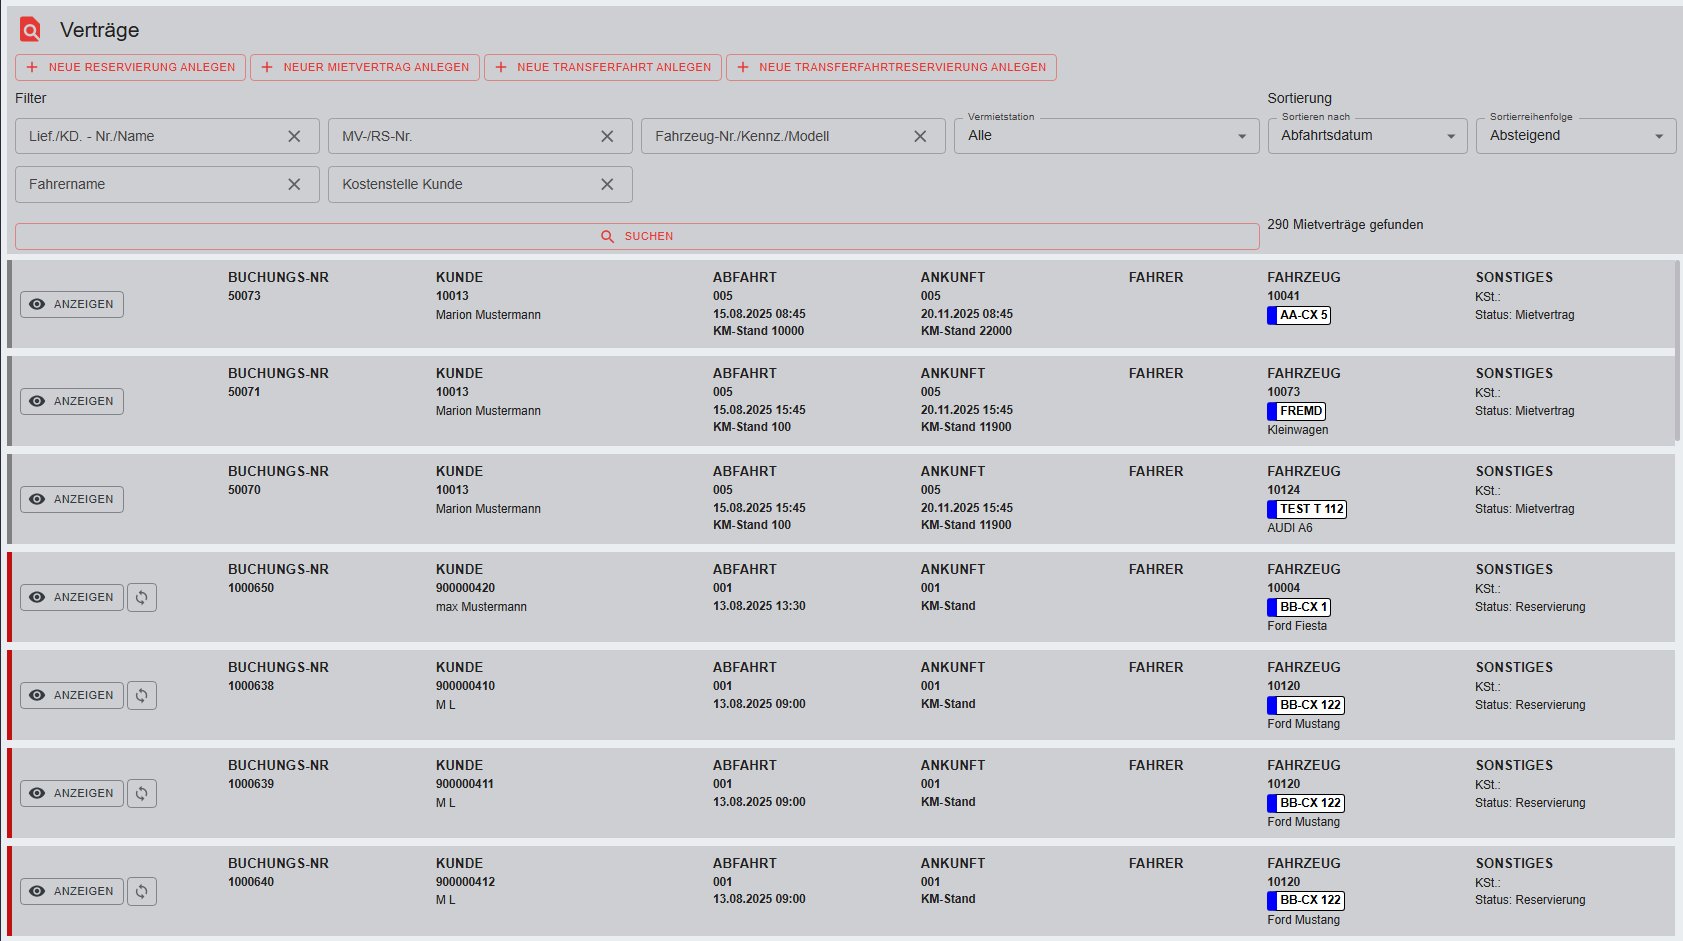The width and height of the screenshot is (1683, 941).
Task: Show booking 50073 via Anzeigen
Action: (72, 304)
